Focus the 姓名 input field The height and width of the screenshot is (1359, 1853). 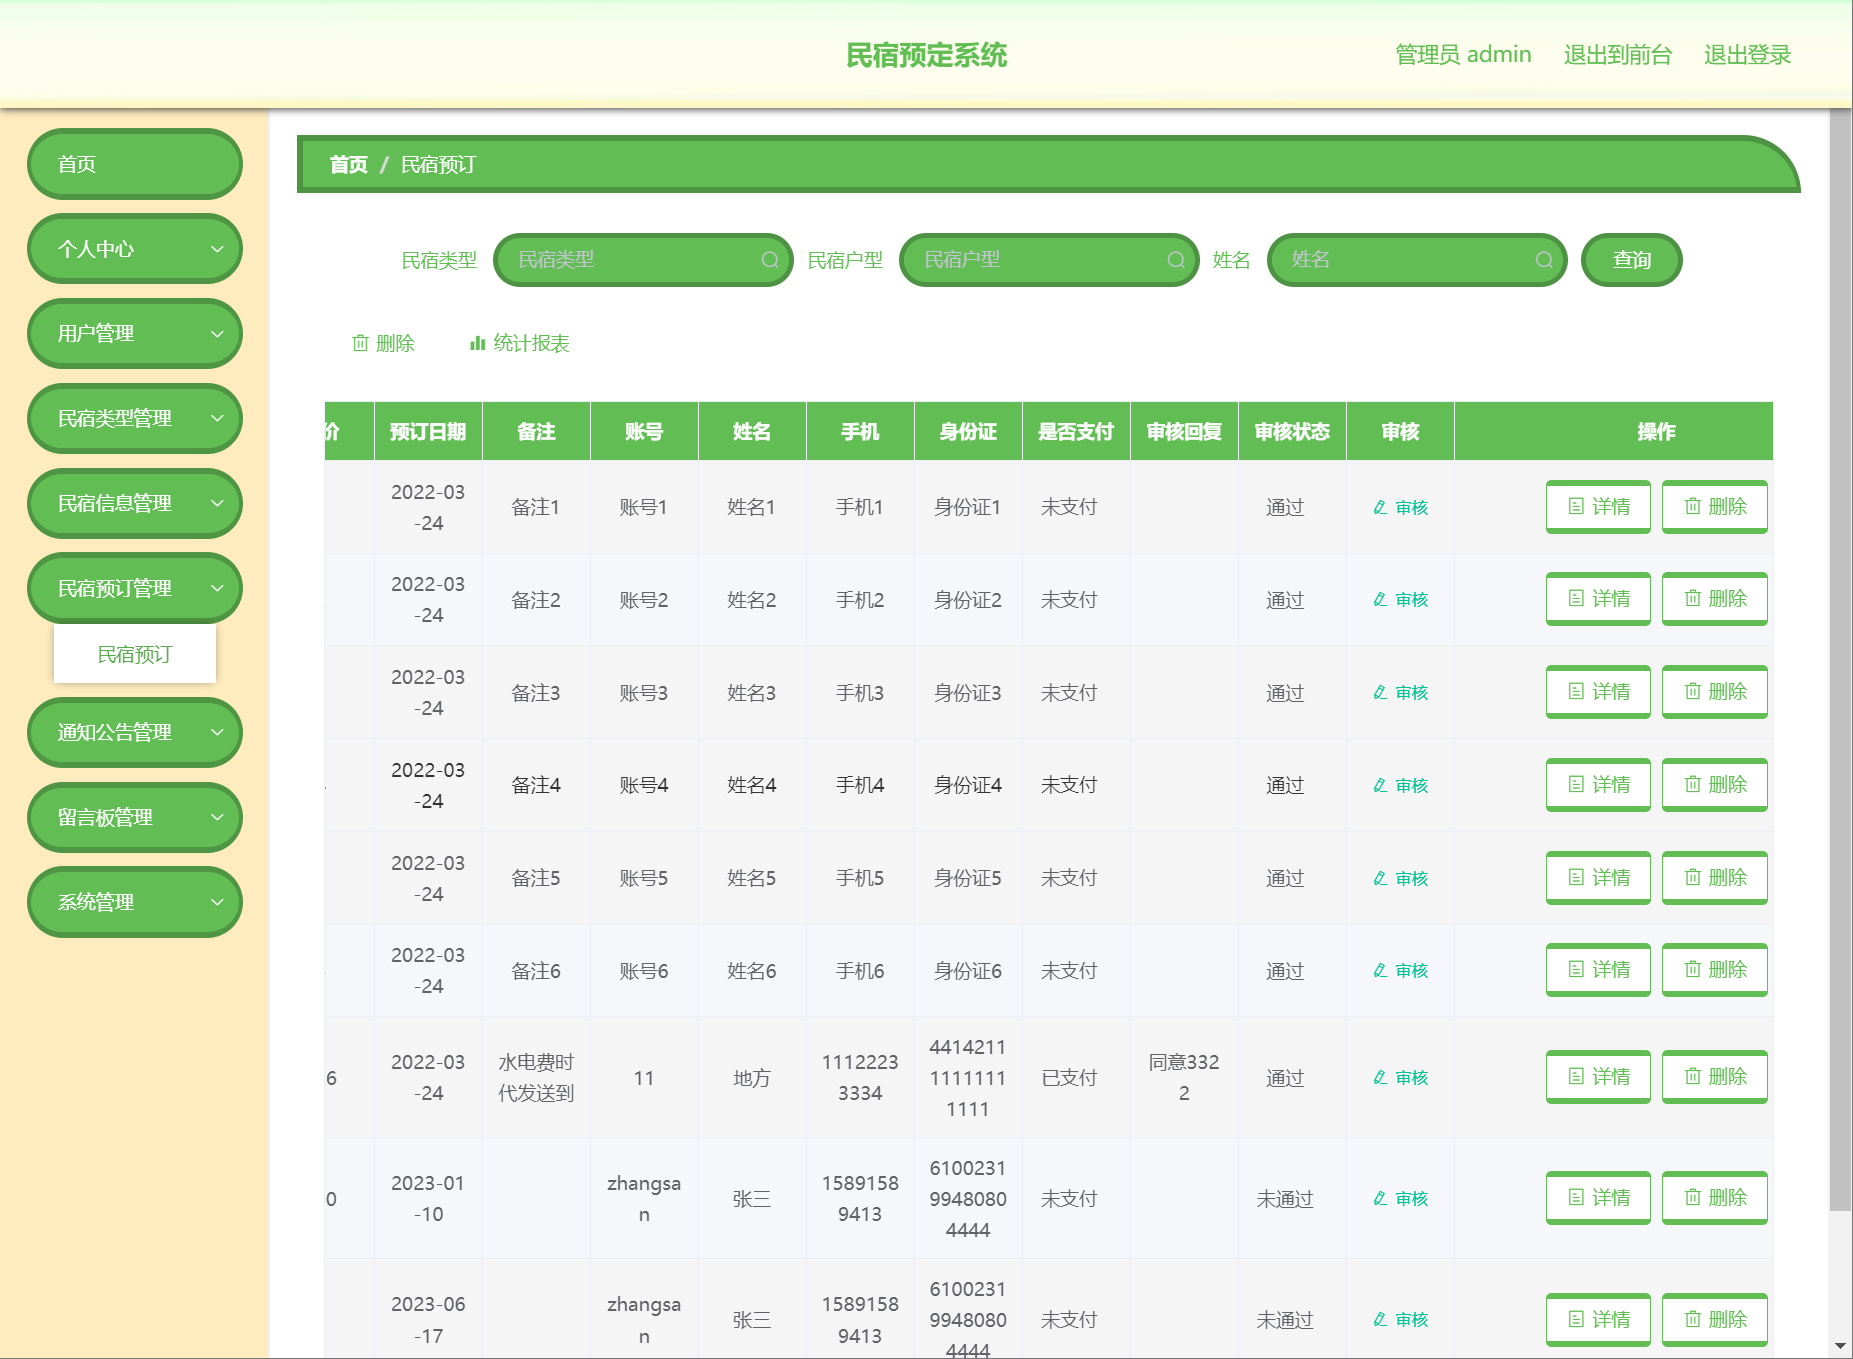[1417, 260]
